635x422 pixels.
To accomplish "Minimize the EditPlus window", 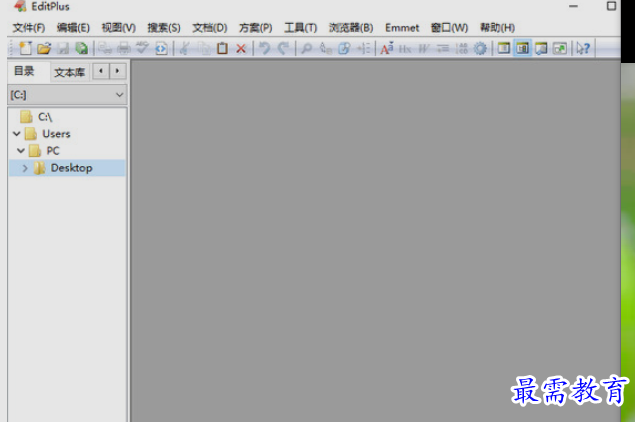I will coord(573,6).
